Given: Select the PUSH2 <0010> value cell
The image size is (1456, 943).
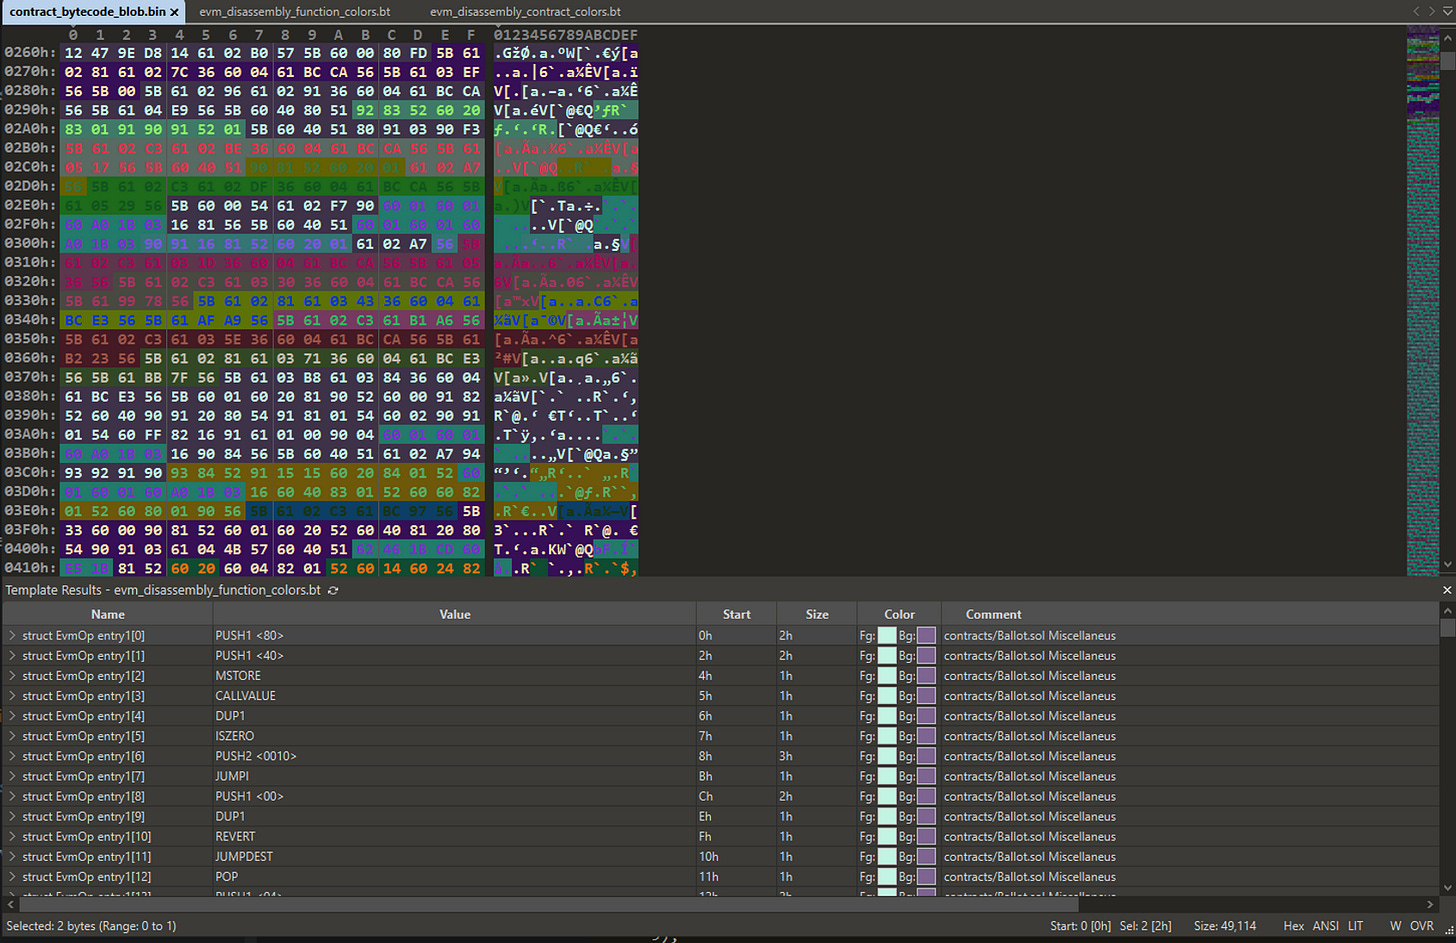Looking at the screenshot, I should pyautogui.click(x=454, y=756).
